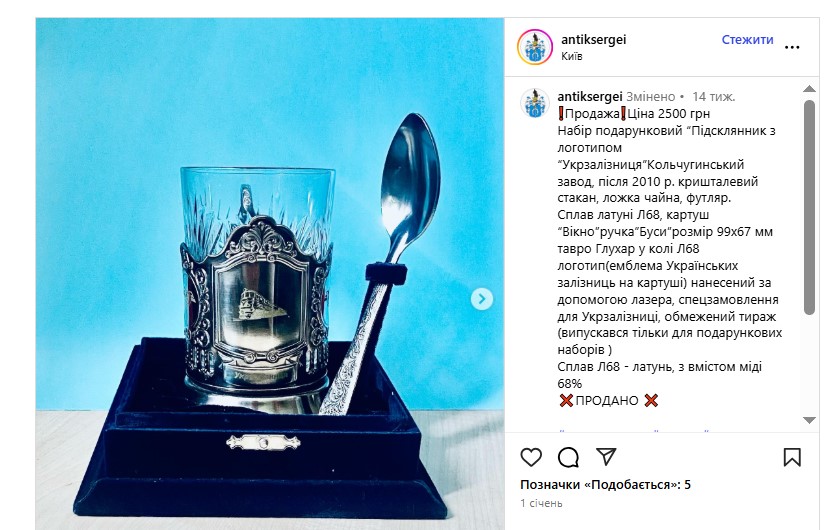
Task: Click antiksergei username in the caption
Action: coord(589,97)
